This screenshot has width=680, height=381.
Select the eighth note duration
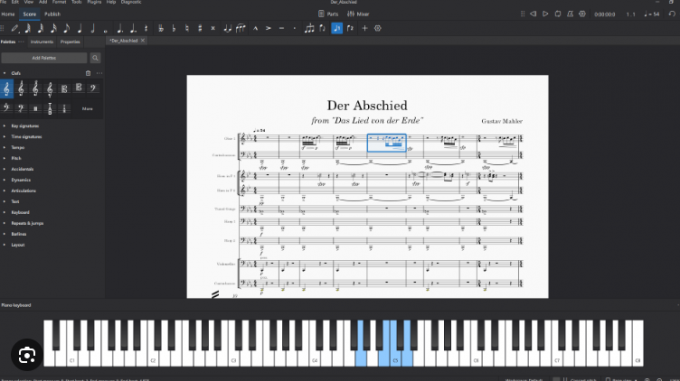point(67,29)
